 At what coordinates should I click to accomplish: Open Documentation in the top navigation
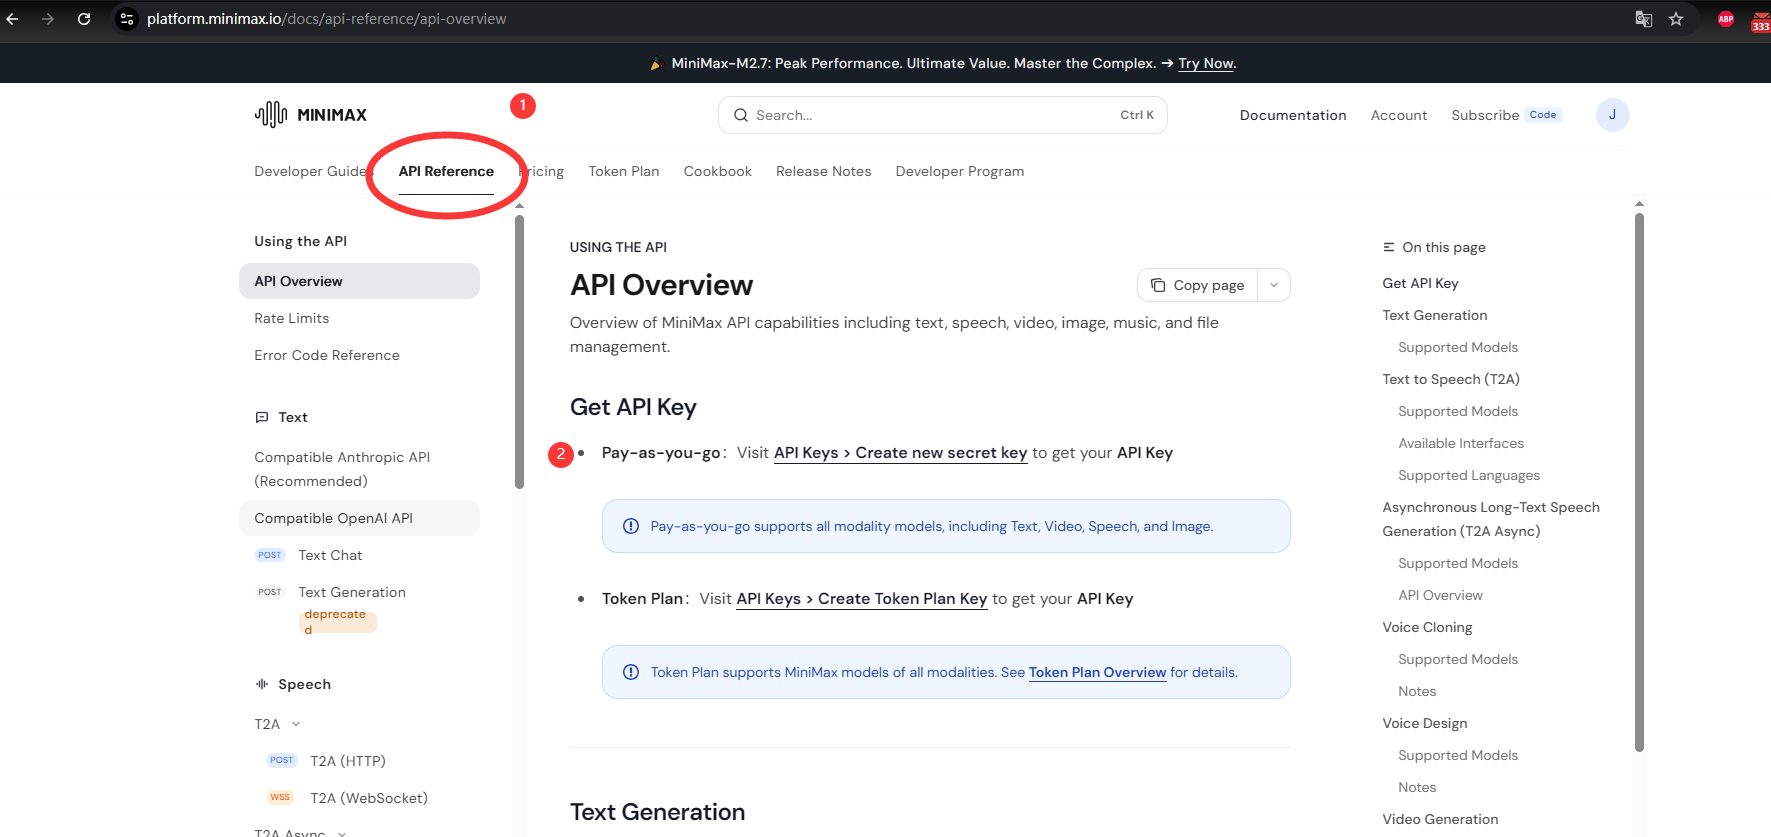1293,115
